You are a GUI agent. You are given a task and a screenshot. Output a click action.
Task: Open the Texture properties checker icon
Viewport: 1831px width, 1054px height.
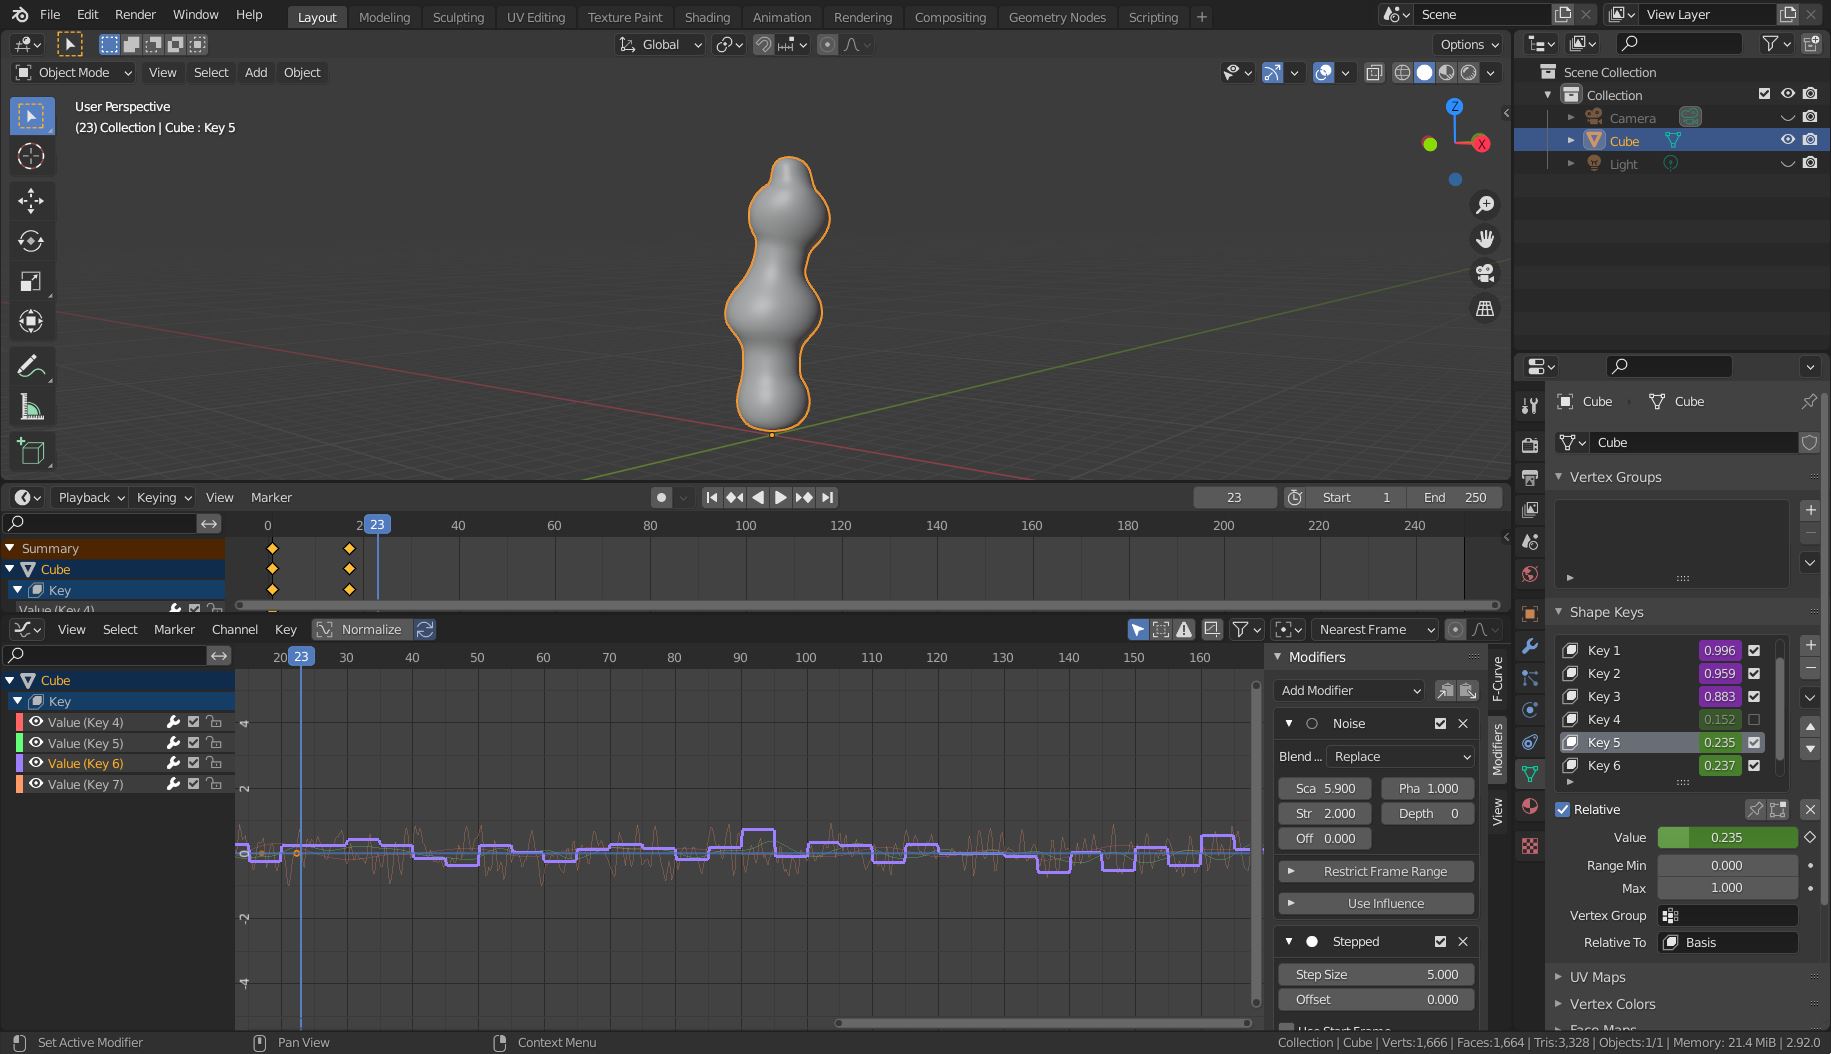(1529, 846)
